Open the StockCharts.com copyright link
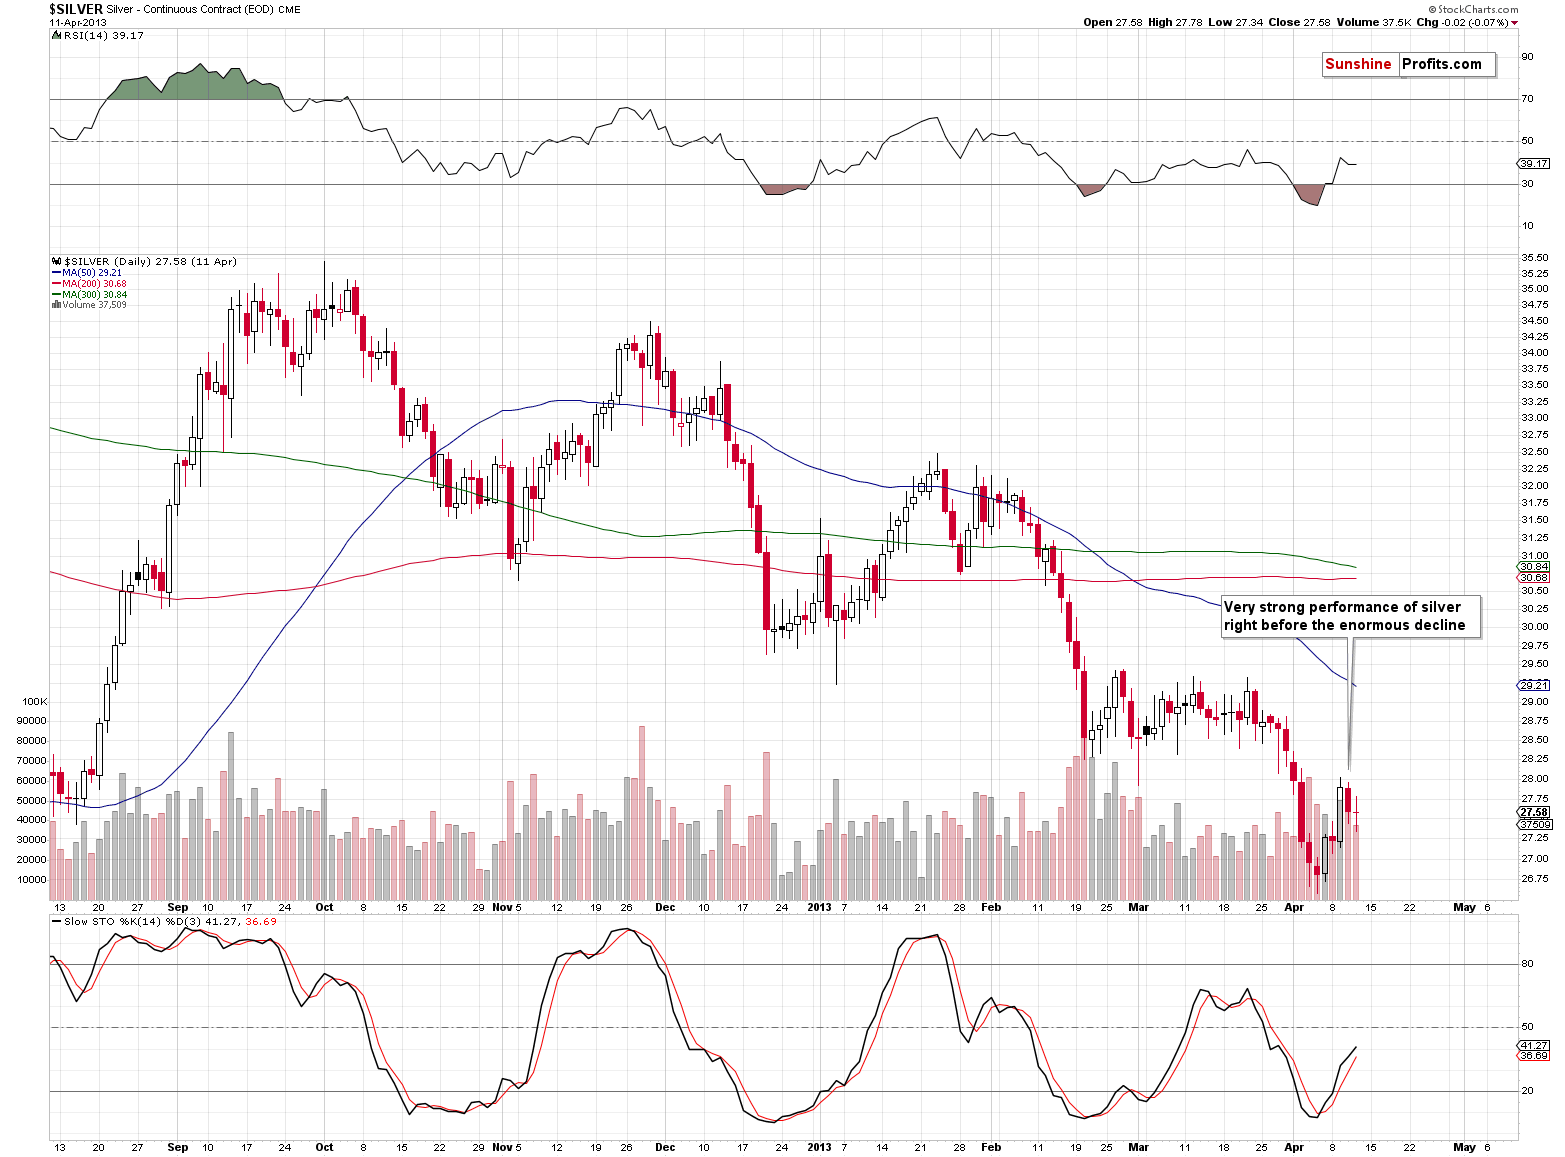1565x1157 pixels. click(1475, 9)
